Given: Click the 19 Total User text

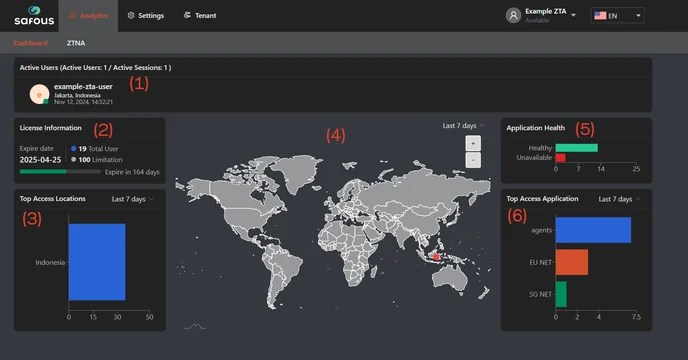Looking at the screenshot, I should click(98, 149).
